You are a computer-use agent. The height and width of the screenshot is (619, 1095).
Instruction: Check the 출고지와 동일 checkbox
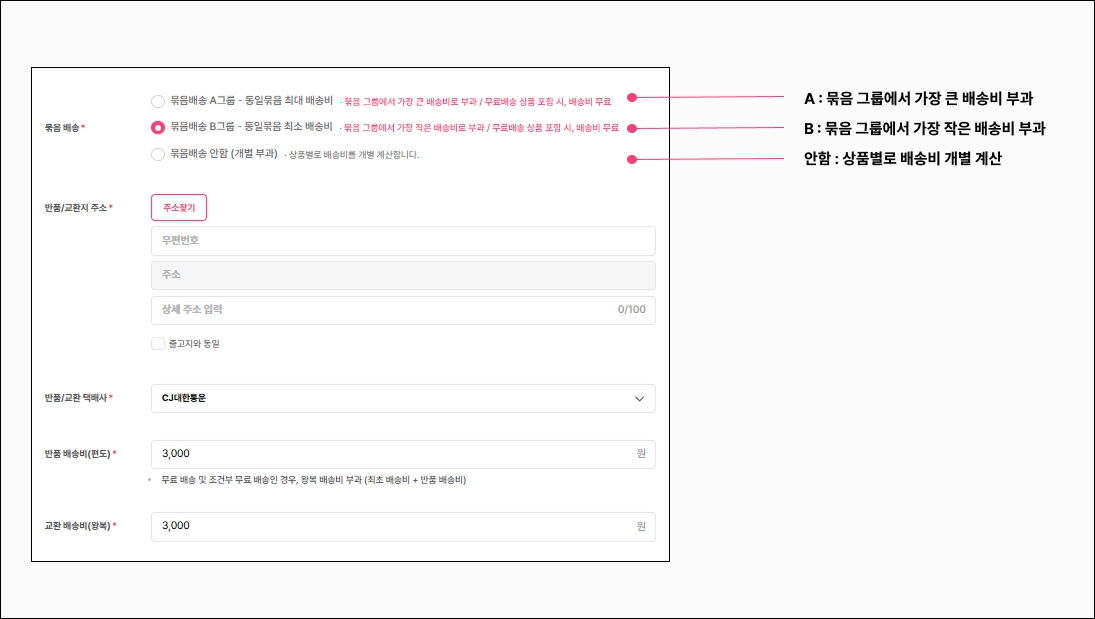coord(158,343)
